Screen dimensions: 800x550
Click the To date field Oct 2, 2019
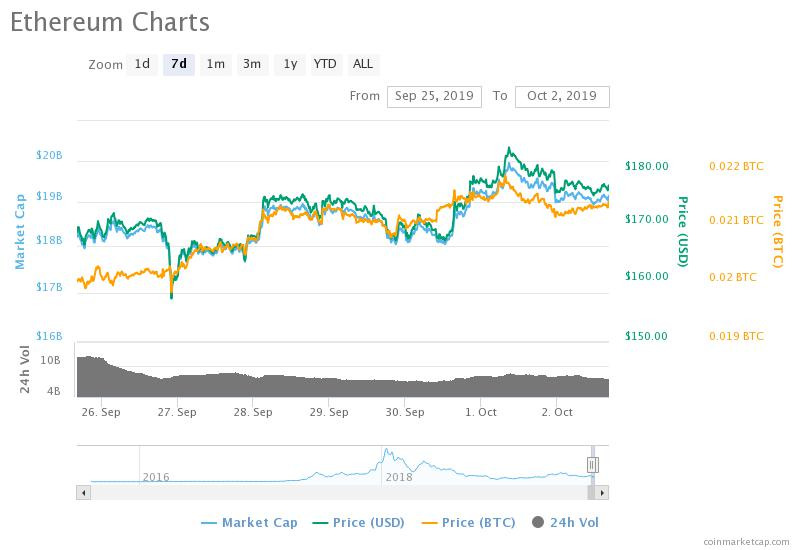point(562,96)
